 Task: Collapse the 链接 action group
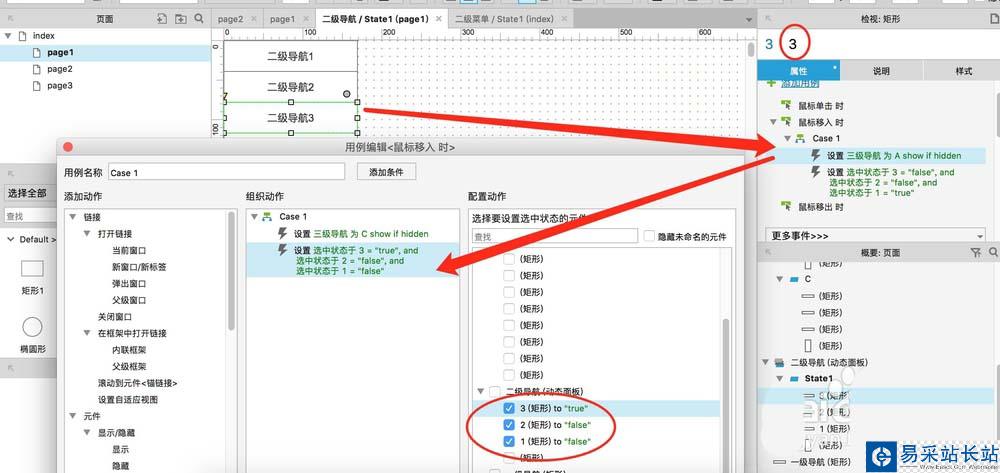pos(71,217)
